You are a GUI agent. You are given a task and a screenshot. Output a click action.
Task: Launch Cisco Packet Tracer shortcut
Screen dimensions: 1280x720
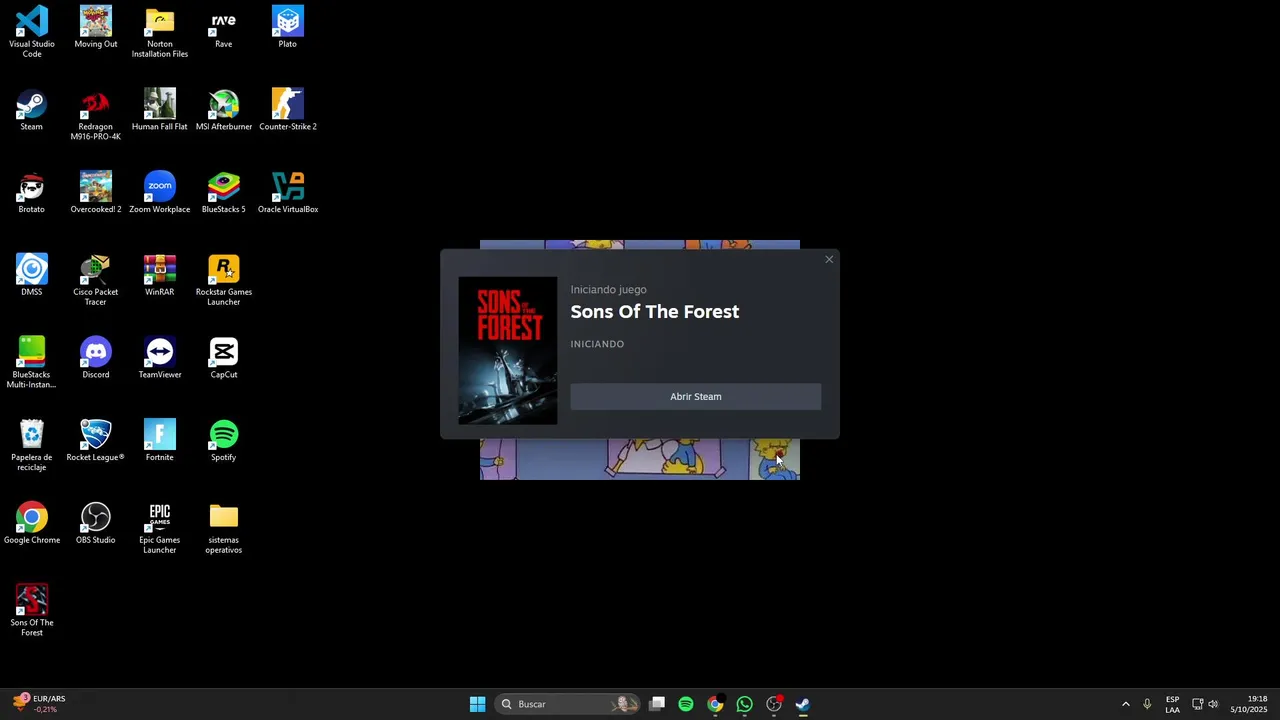coord(96,280)
